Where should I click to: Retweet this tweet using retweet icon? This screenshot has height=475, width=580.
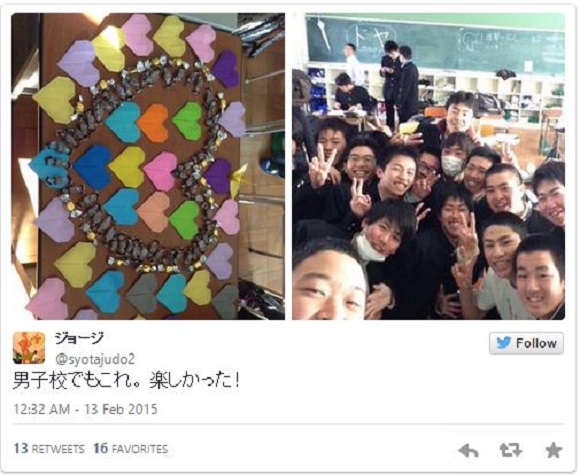pyautogui.click(x=510, y=450)
